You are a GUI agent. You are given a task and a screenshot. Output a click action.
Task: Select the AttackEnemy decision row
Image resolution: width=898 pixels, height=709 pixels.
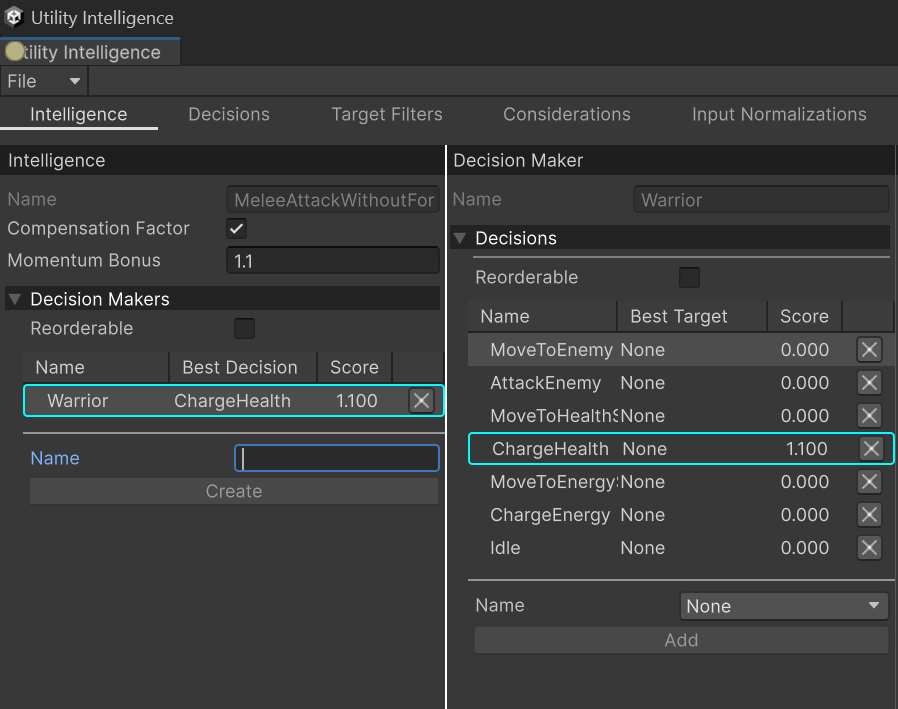[x=681, y=383]
